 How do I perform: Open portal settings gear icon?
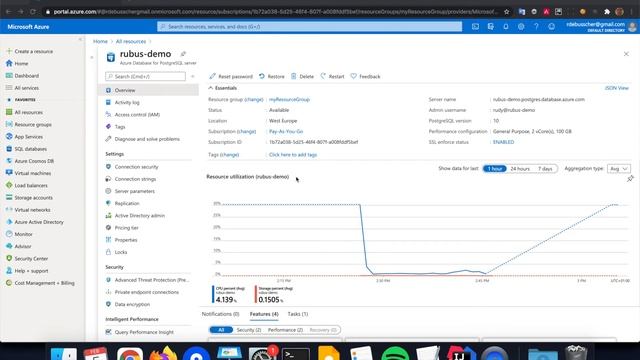pos(521,27)
